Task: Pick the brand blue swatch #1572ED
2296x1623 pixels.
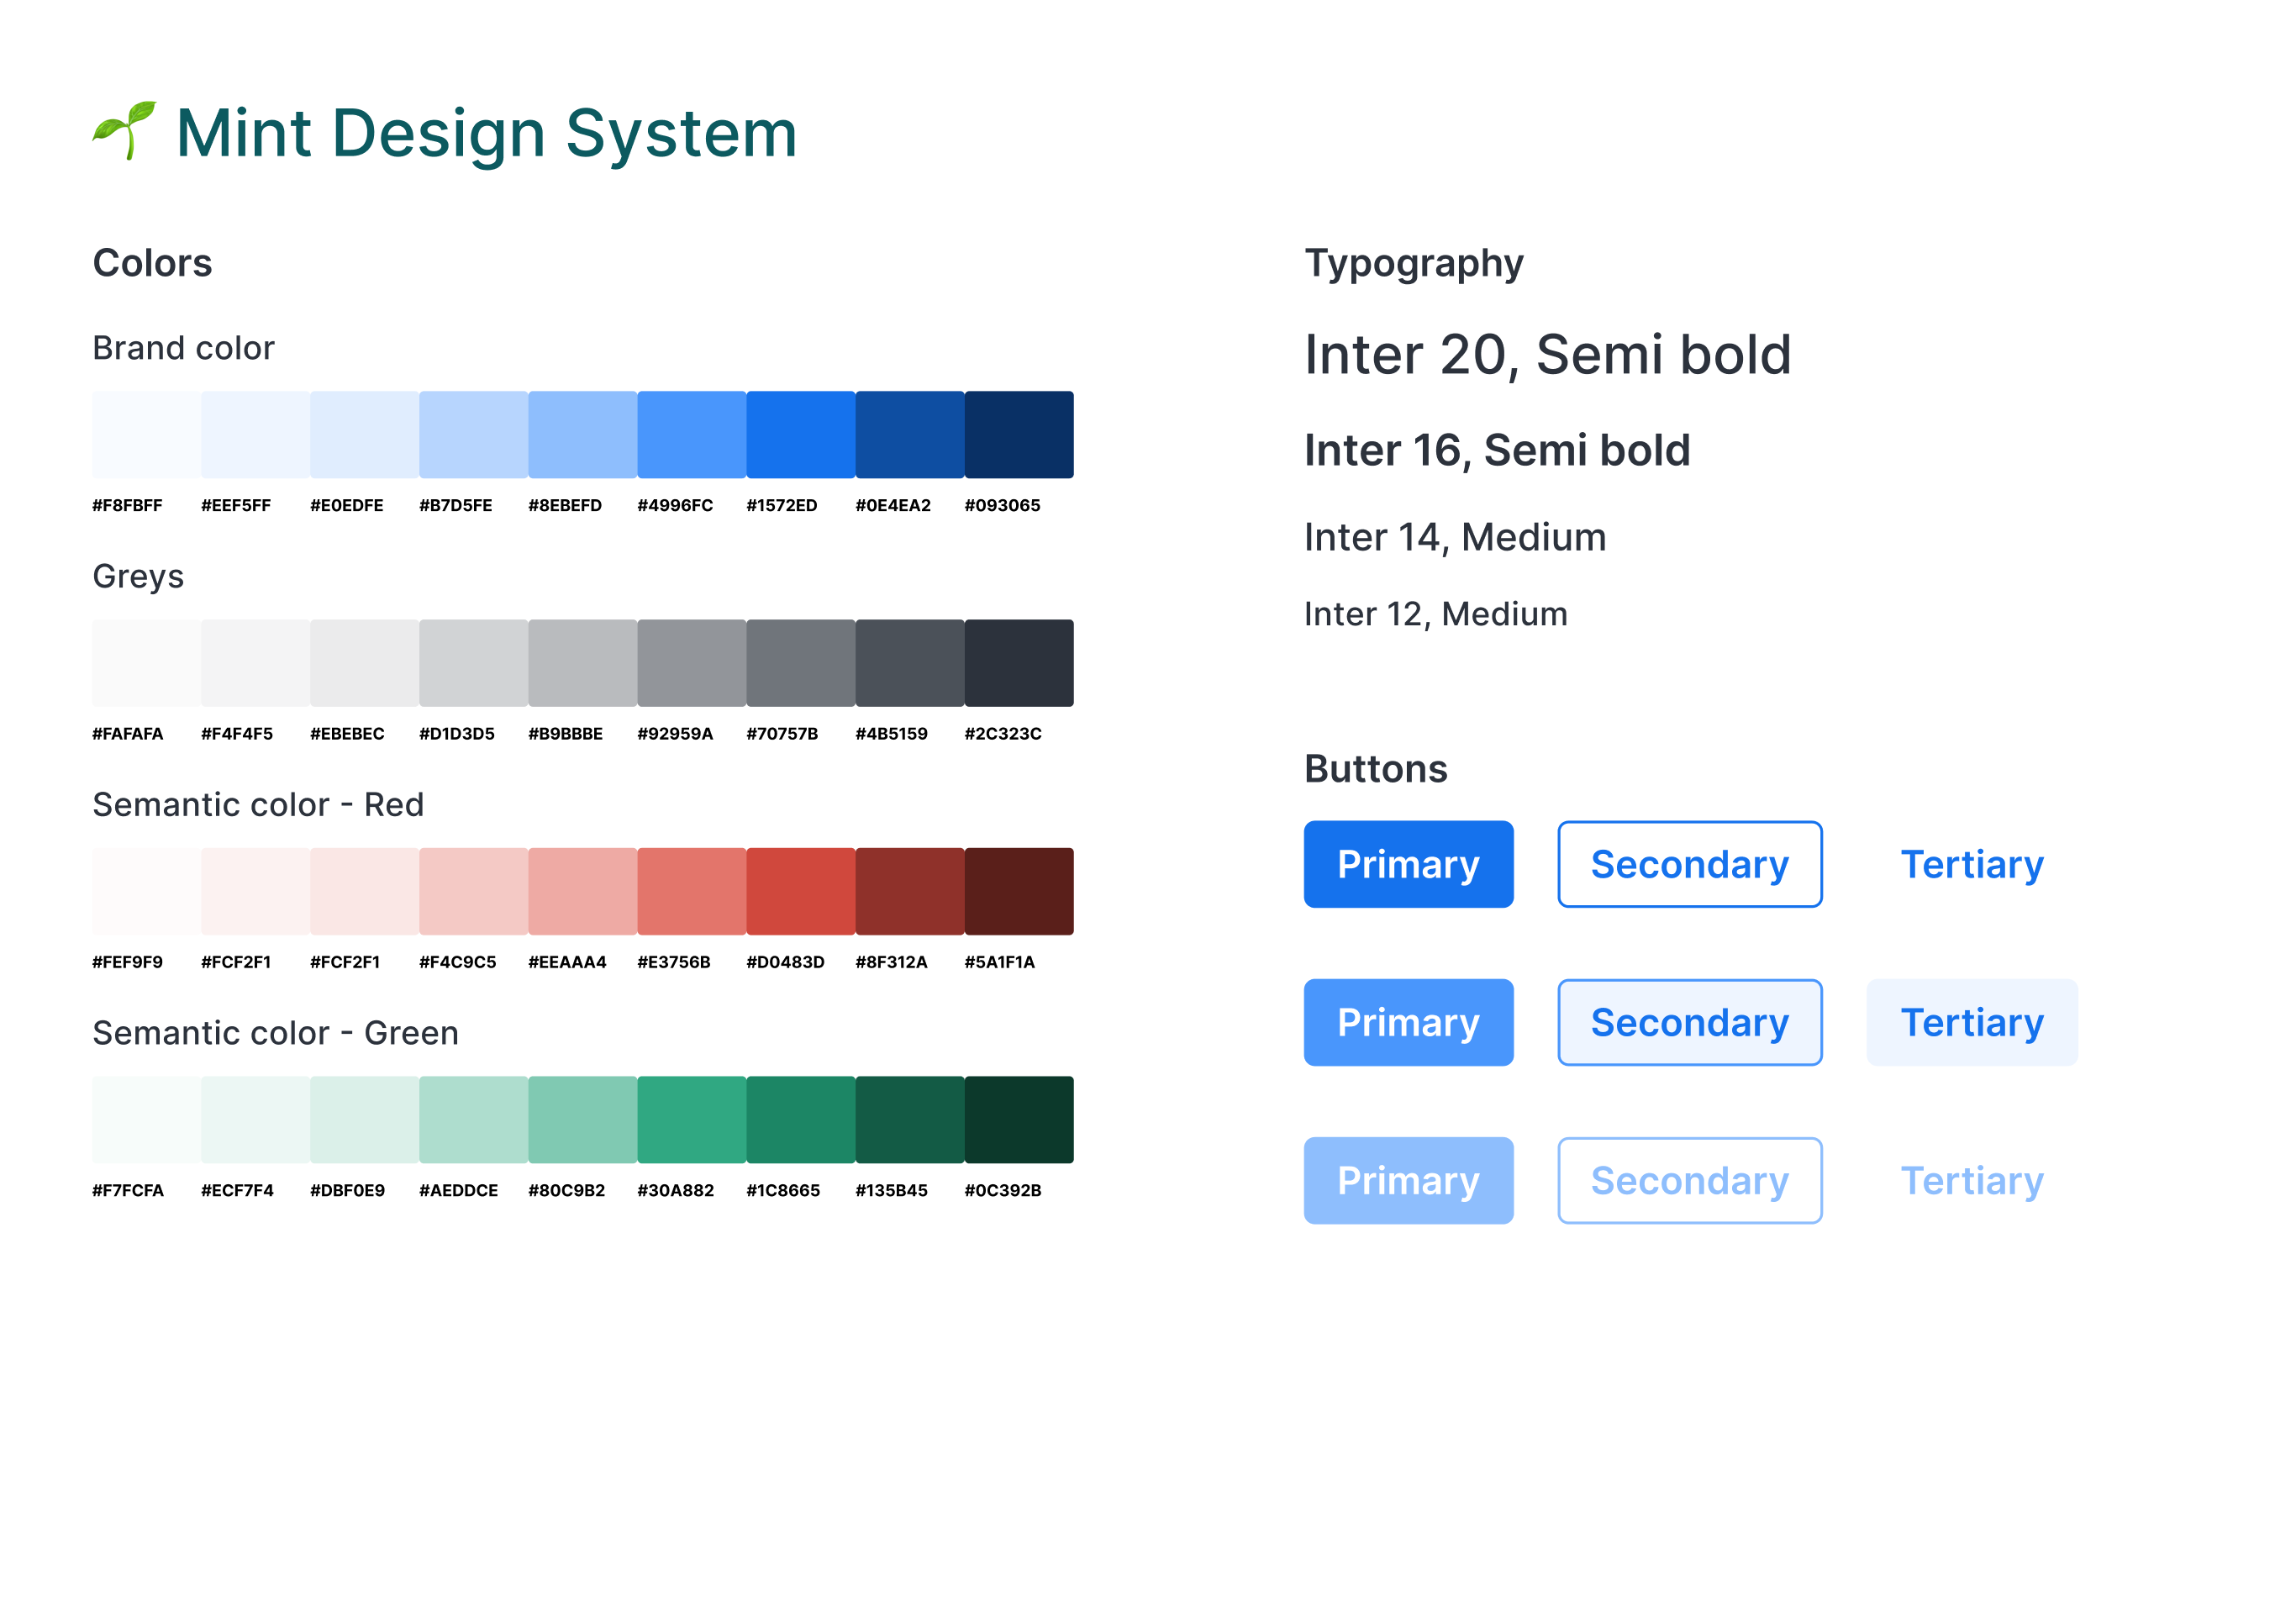Action: [801, 434]
